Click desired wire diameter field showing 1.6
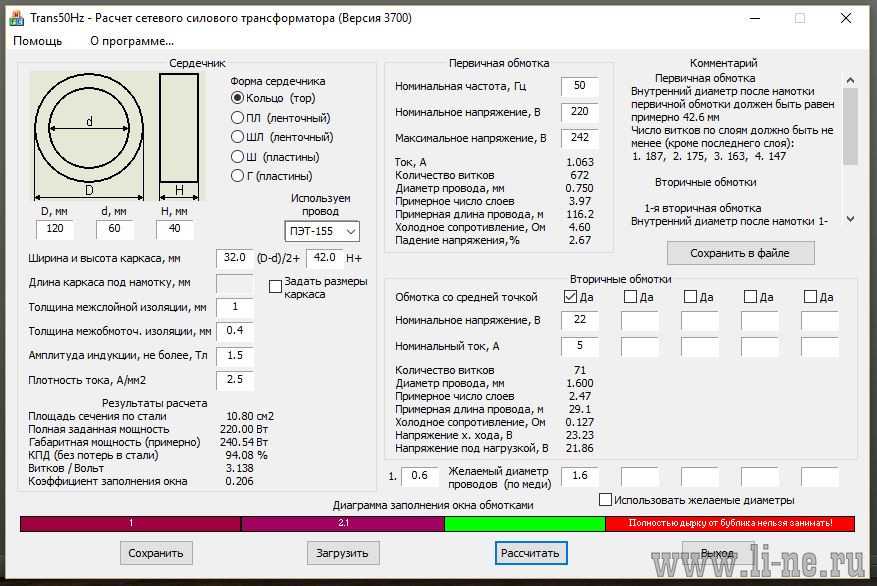The width and height of the screenshot is (877, 586). [579, 476]
